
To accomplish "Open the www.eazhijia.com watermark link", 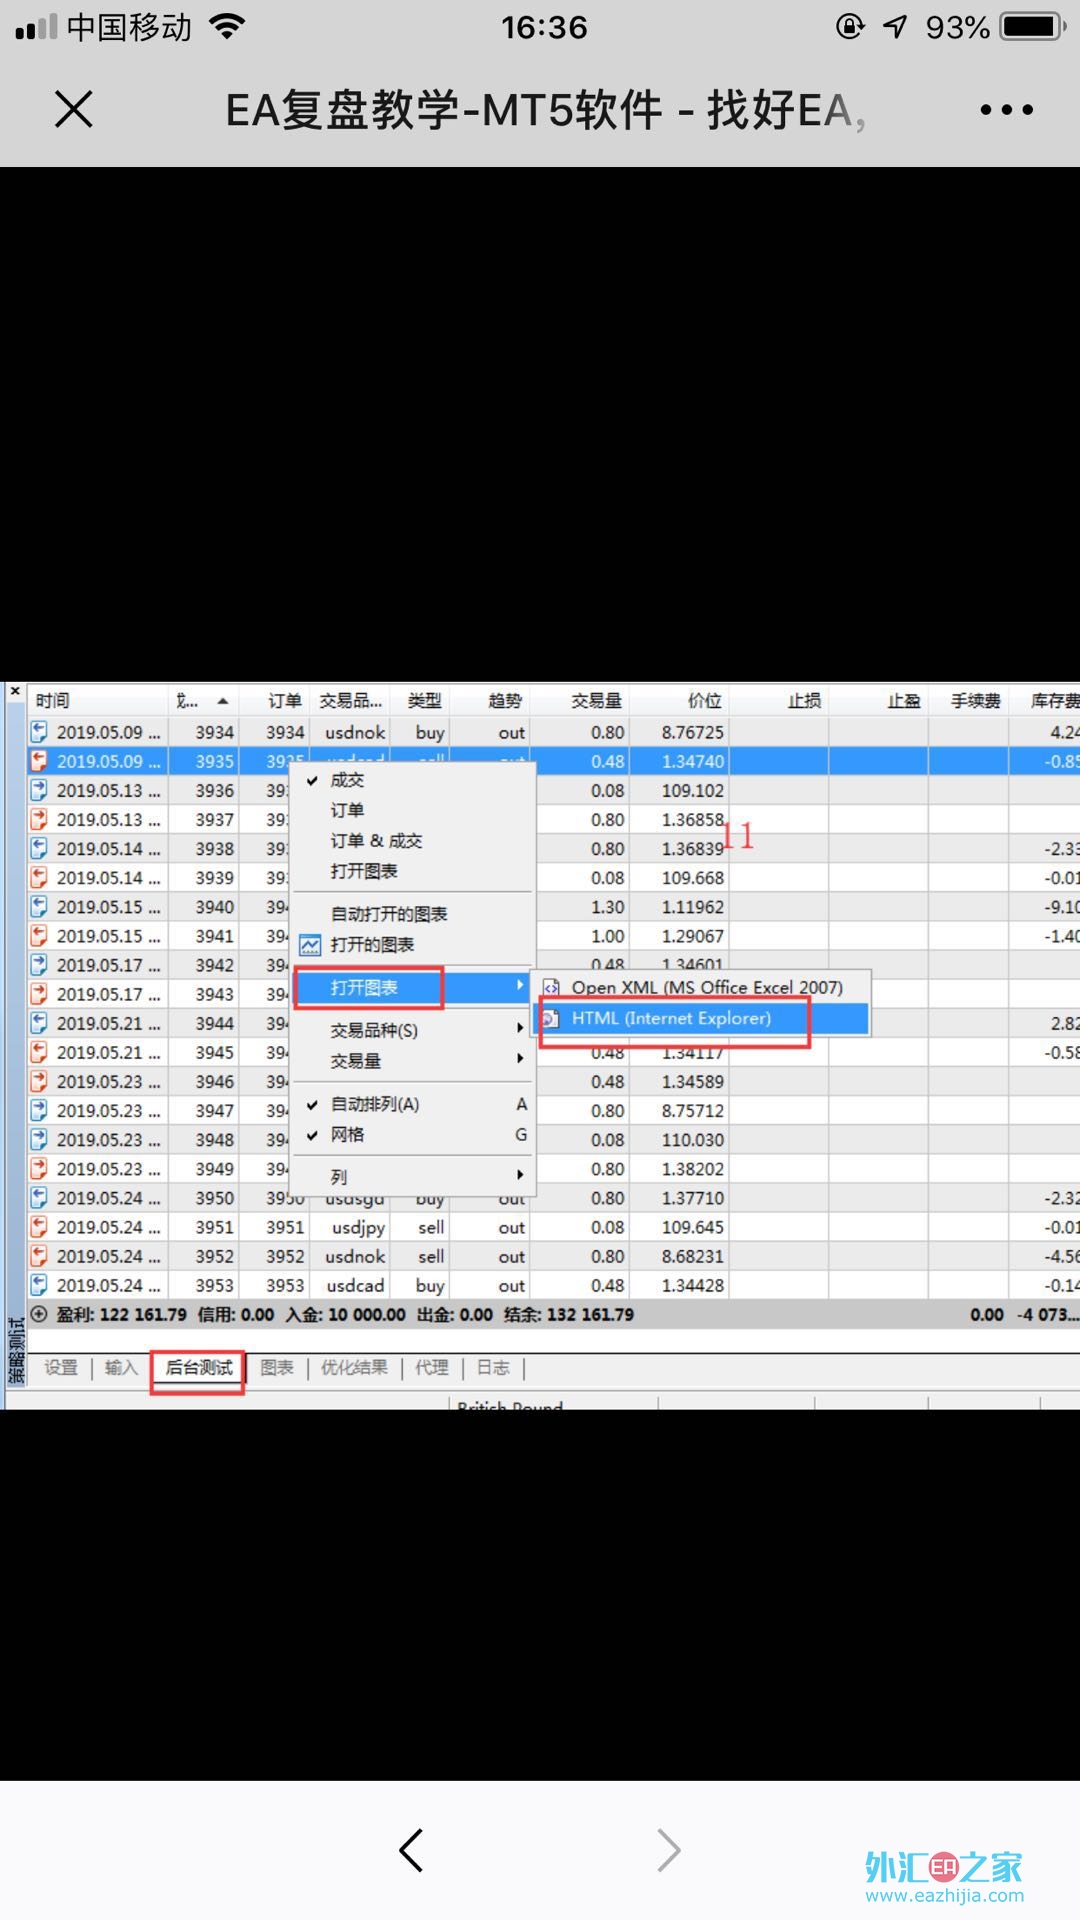I will [944, 1896].
